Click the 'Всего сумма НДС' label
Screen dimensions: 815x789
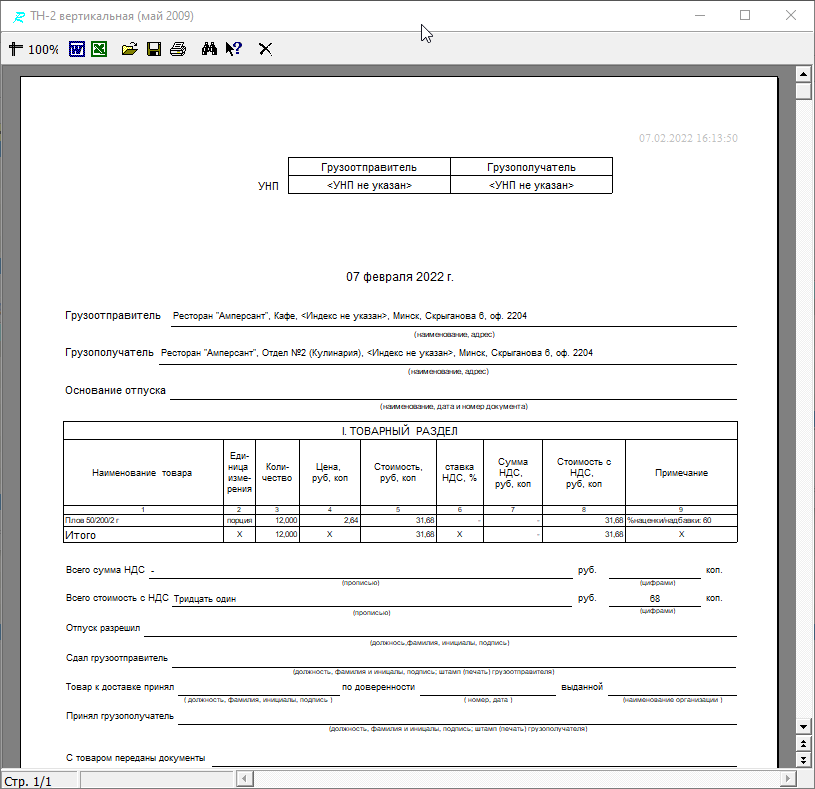[x=106, y=570]
